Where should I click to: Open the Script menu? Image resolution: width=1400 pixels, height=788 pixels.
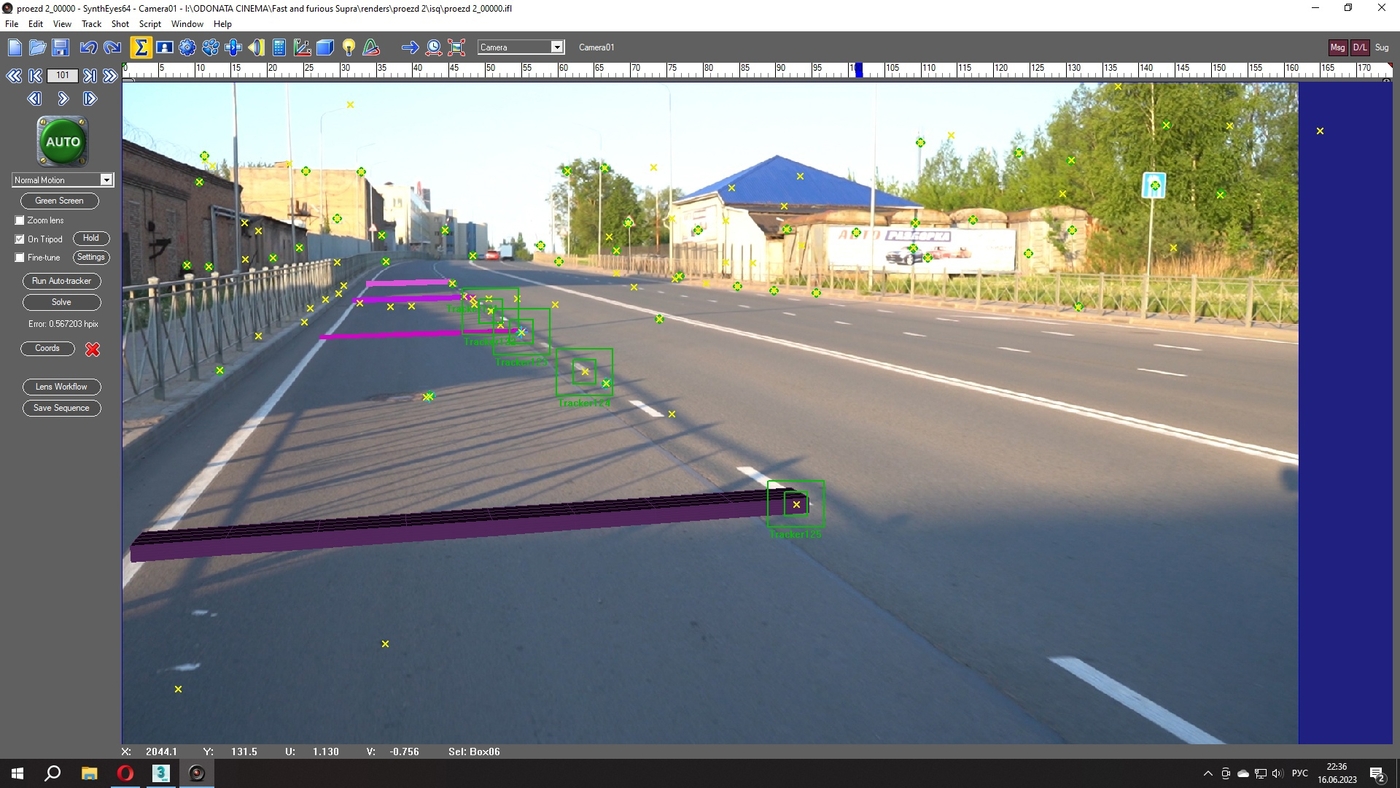coord(150,24)
